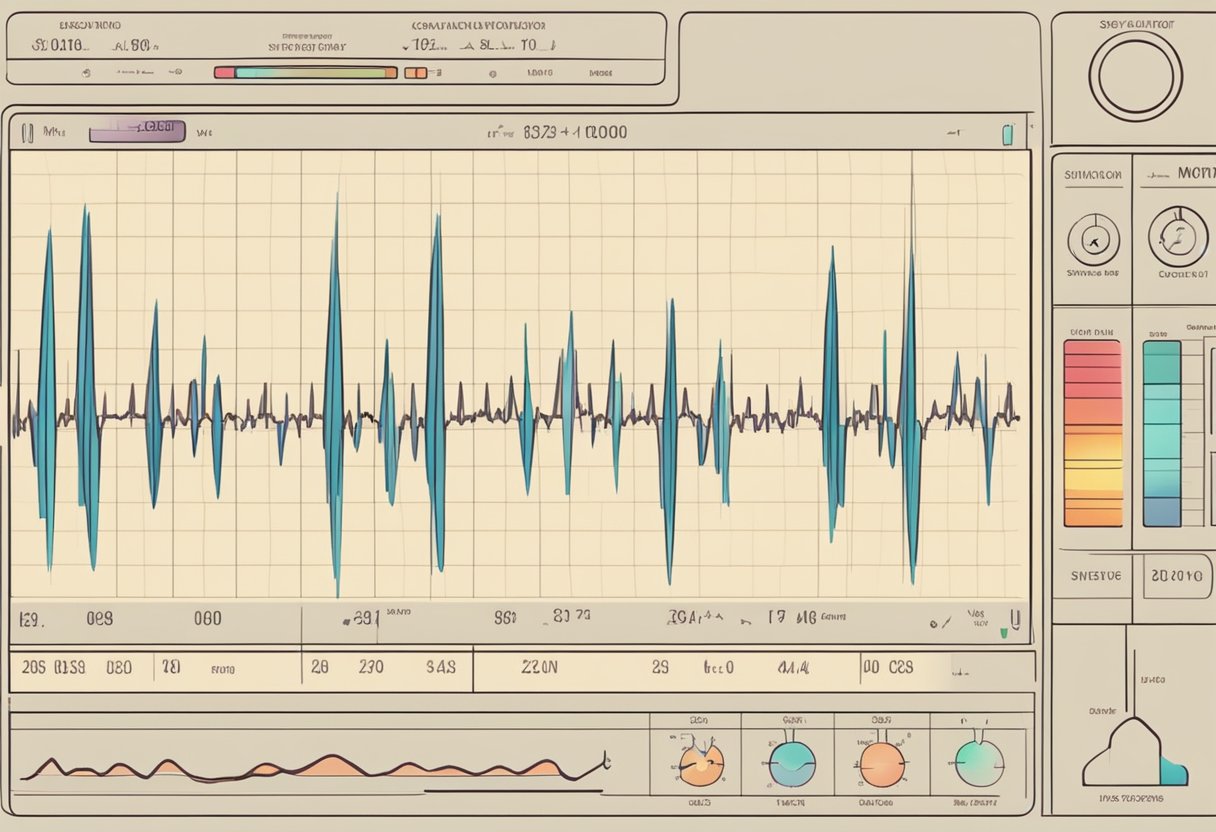1216x832 pixels.
Task: Click the red-to-yellow level meter
Action: (1093, 433)
